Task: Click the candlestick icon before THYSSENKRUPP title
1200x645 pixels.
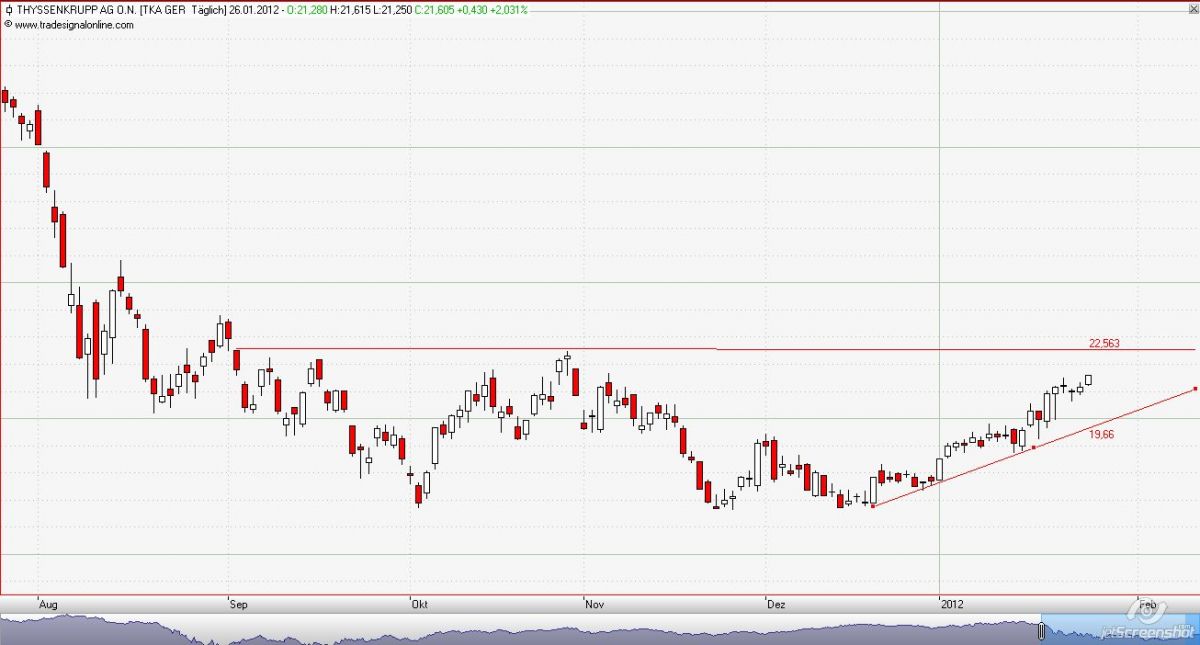Action: click(x=9, y=10)
